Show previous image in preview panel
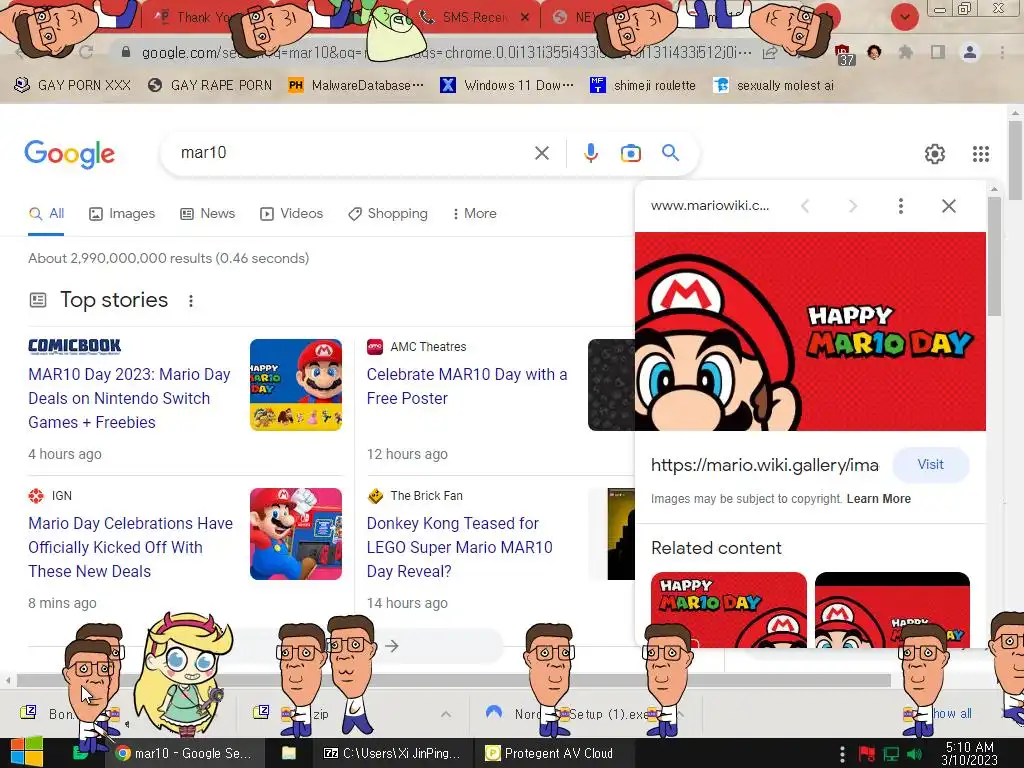 click(x=805, y=206)
